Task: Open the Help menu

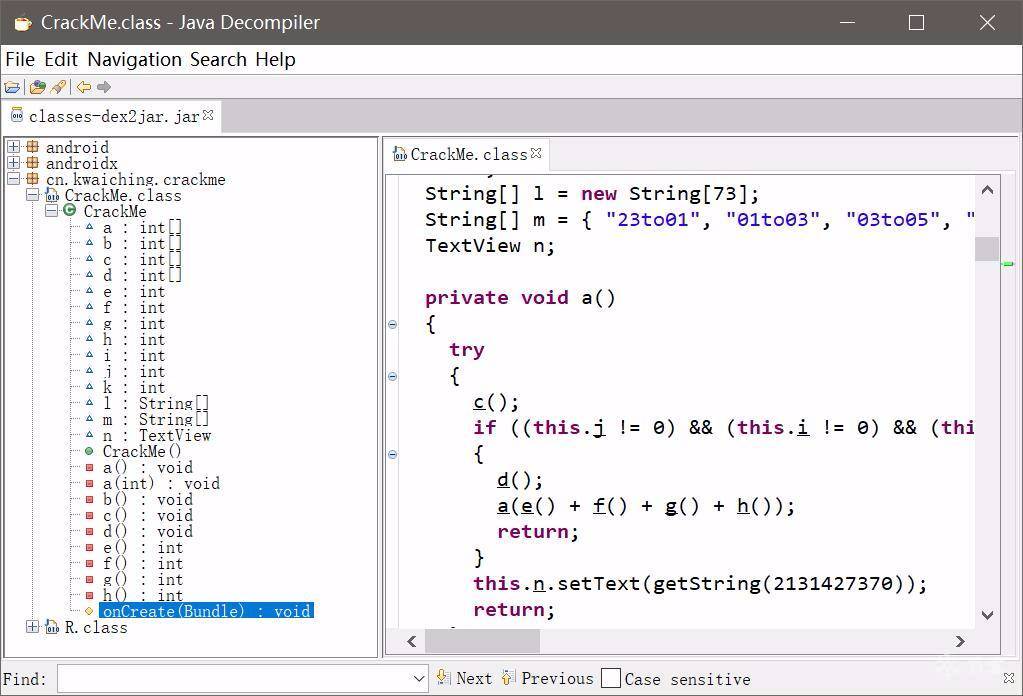Action: coord(275,59)
